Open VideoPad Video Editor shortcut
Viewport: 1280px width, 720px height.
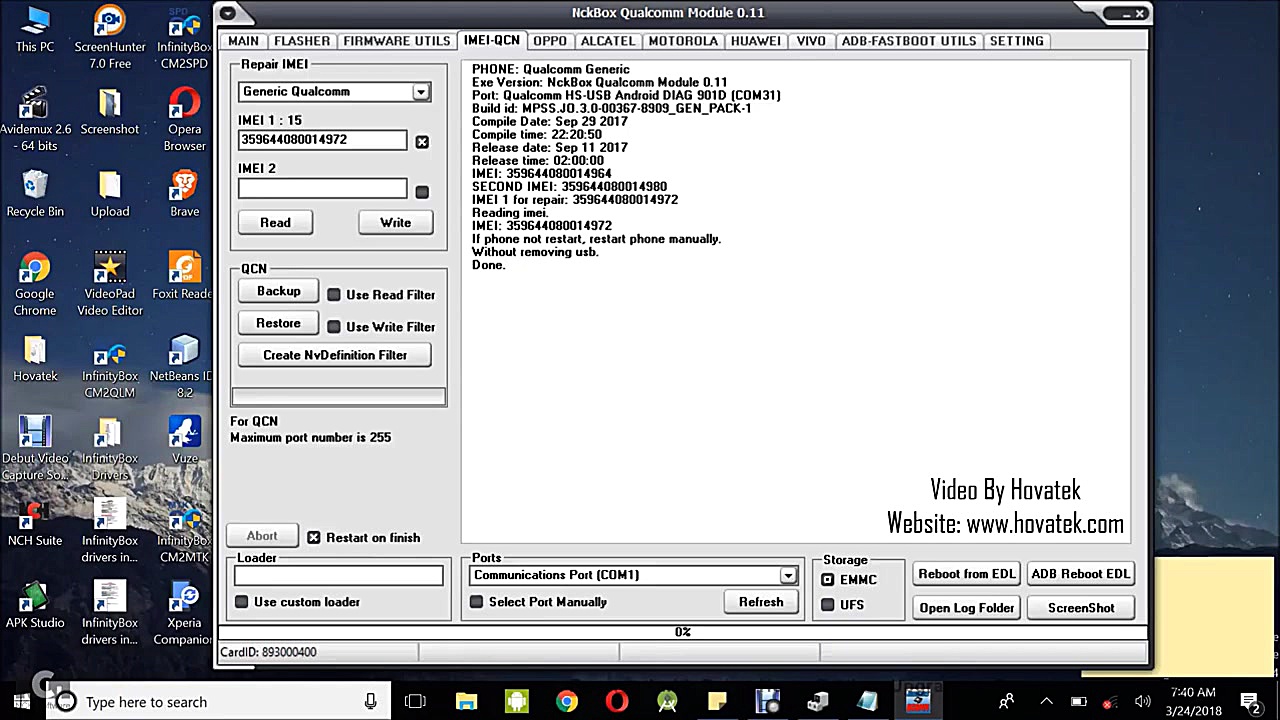pyautogui.click(x=110, y=285)
